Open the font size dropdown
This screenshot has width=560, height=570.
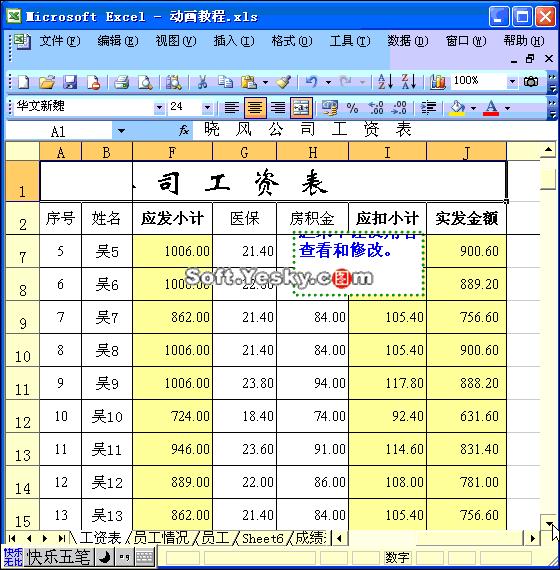(207, 108)
